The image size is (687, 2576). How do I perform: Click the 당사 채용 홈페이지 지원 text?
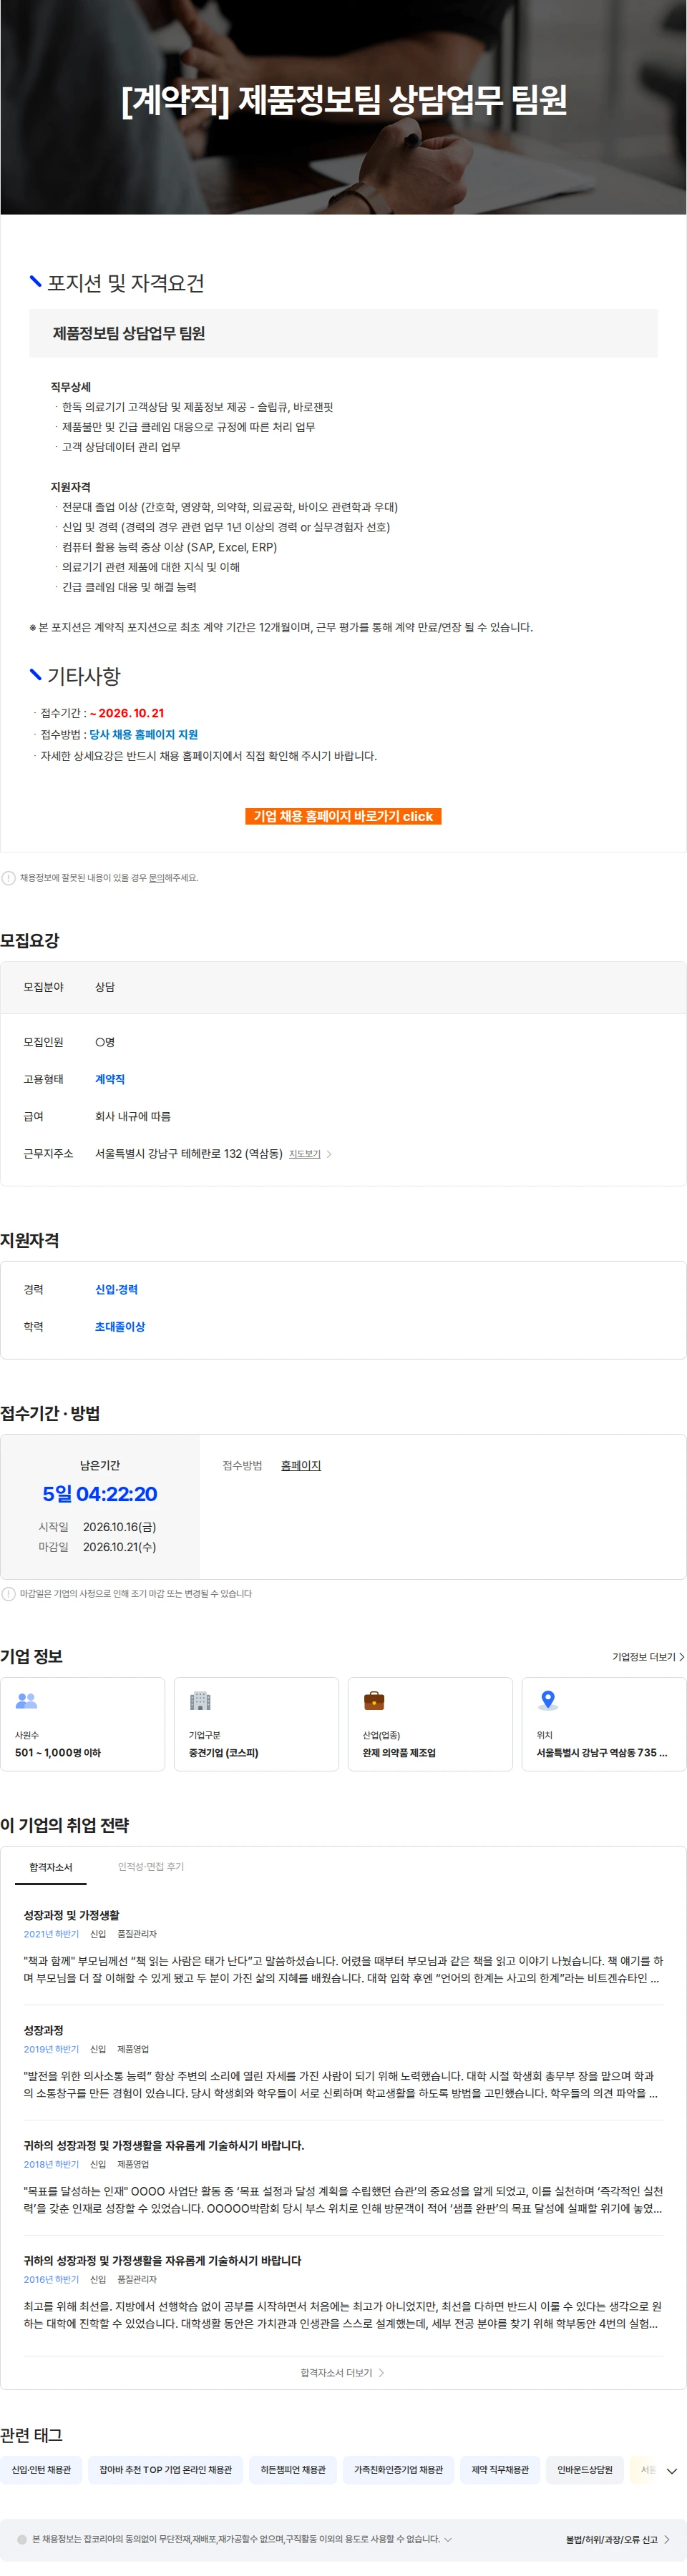(x=144, y=734)
